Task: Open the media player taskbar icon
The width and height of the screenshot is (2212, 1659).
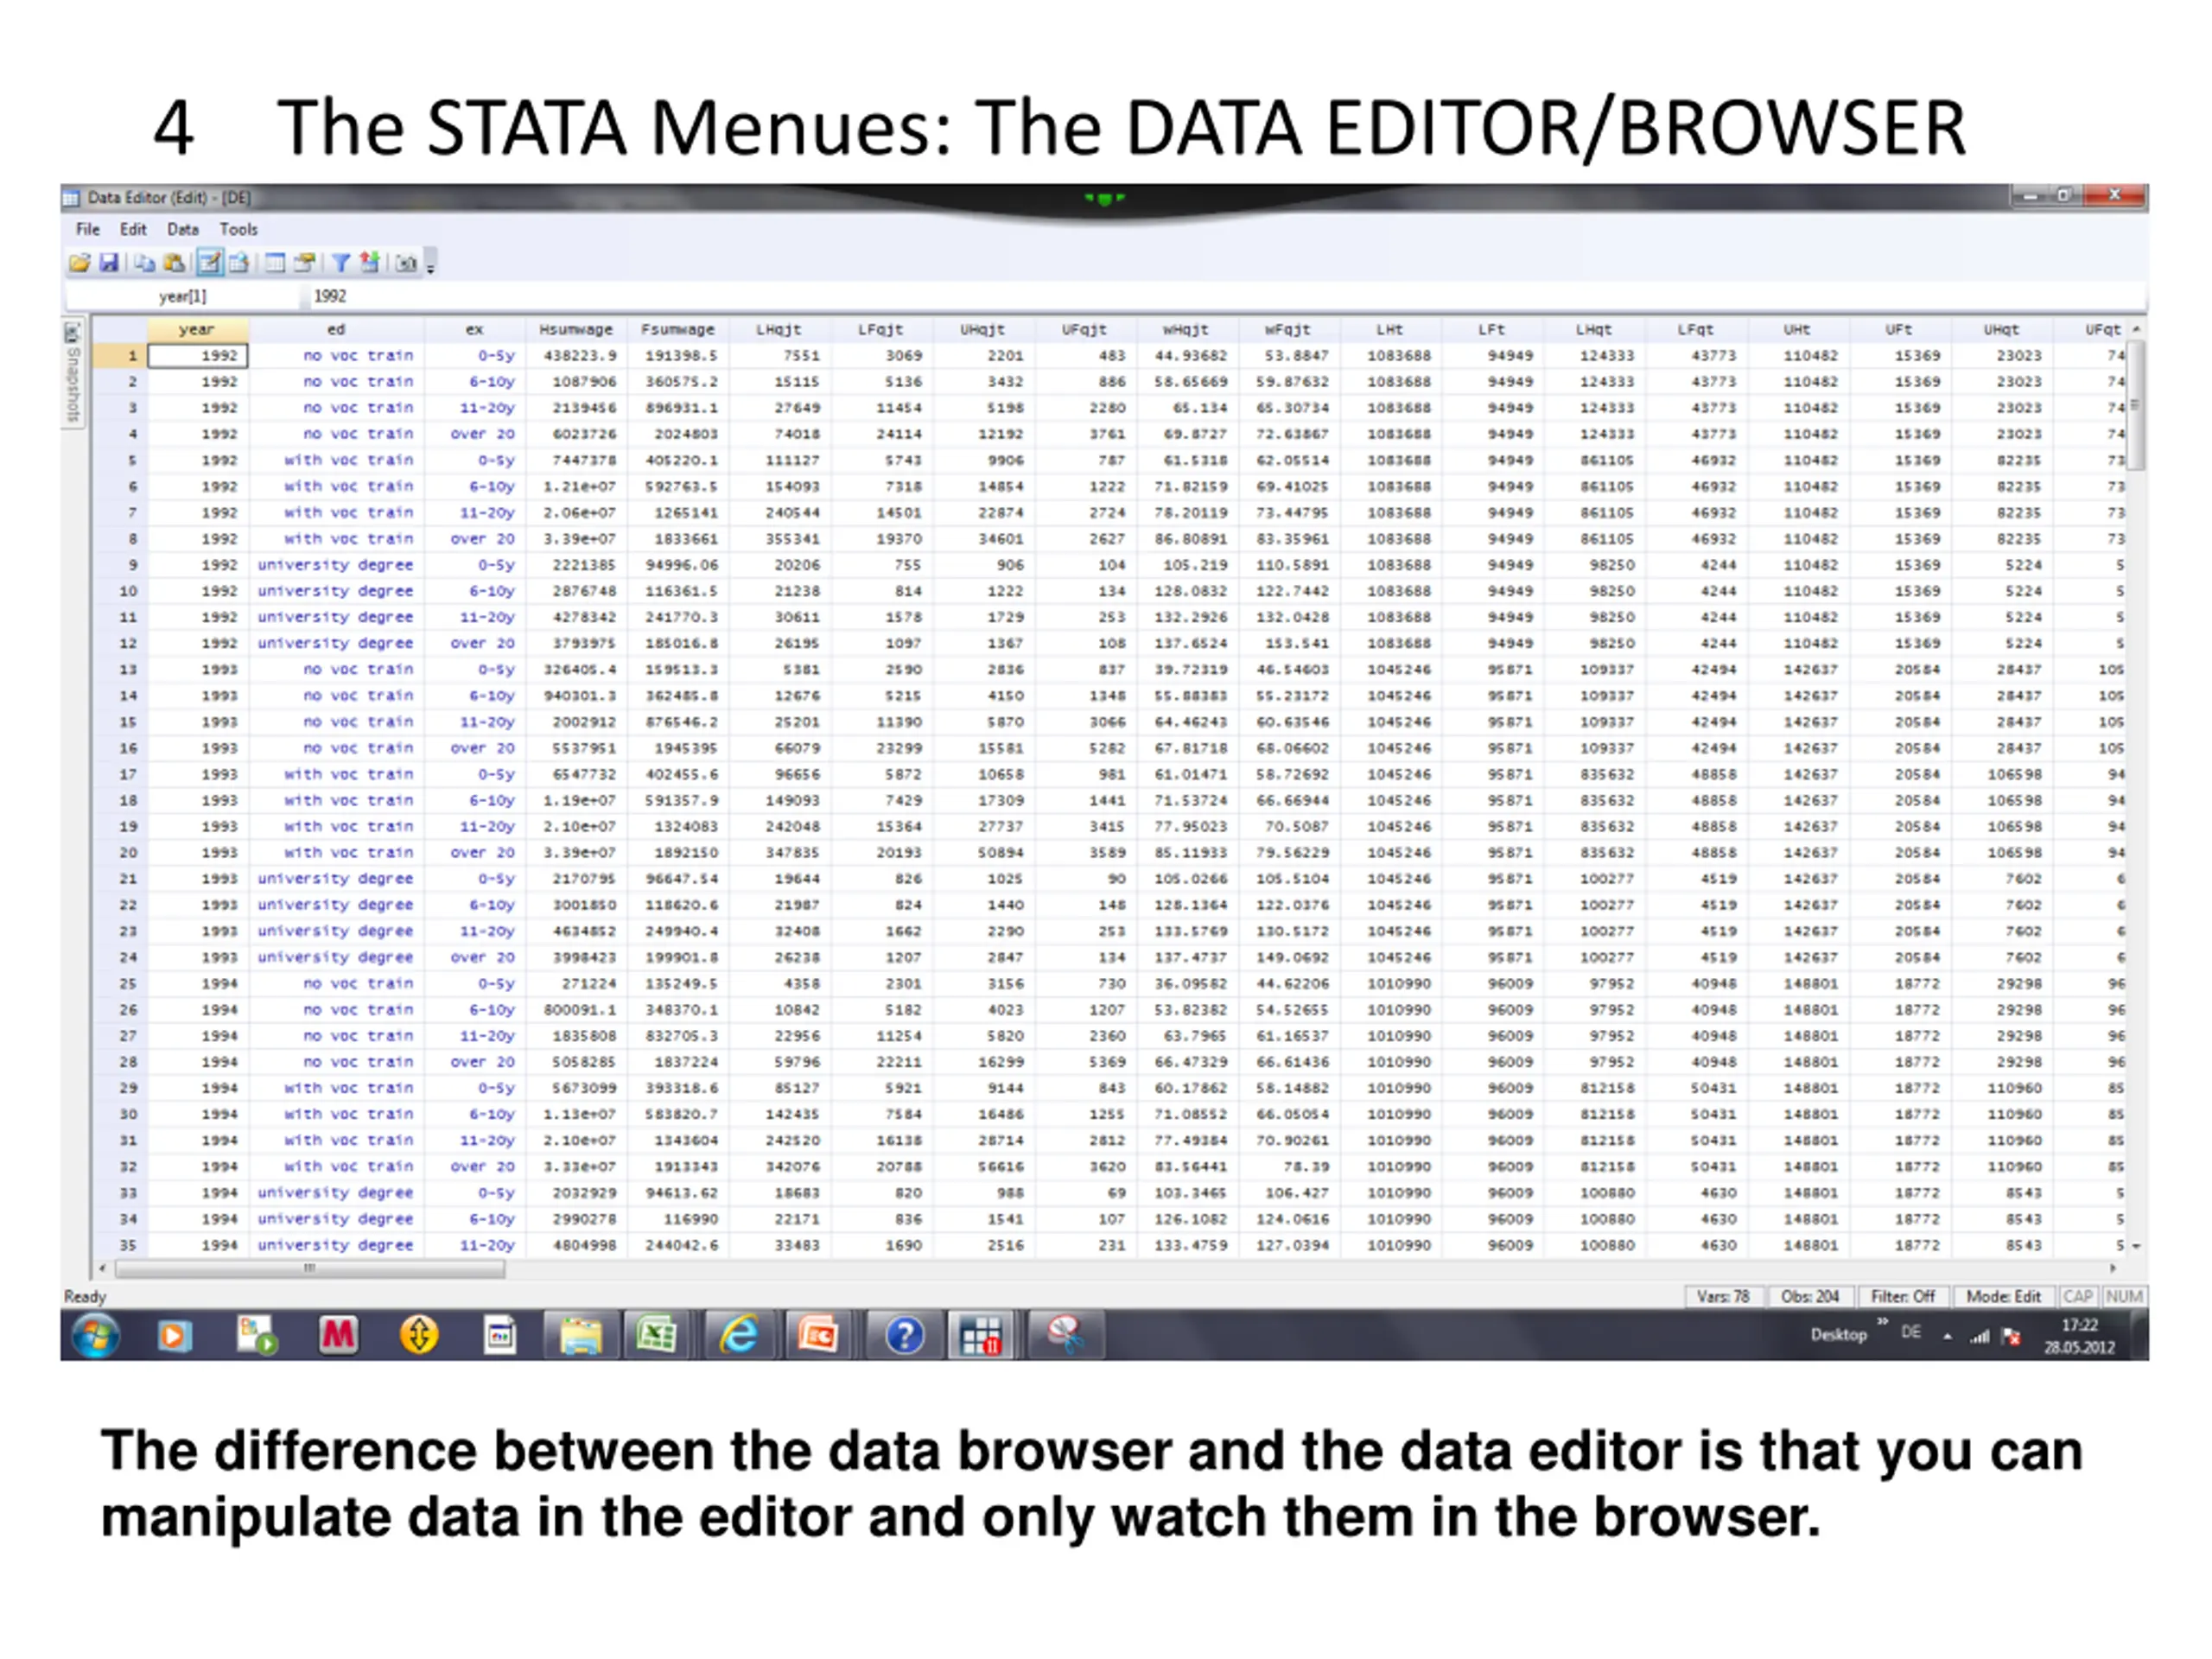Action: 174,1335
